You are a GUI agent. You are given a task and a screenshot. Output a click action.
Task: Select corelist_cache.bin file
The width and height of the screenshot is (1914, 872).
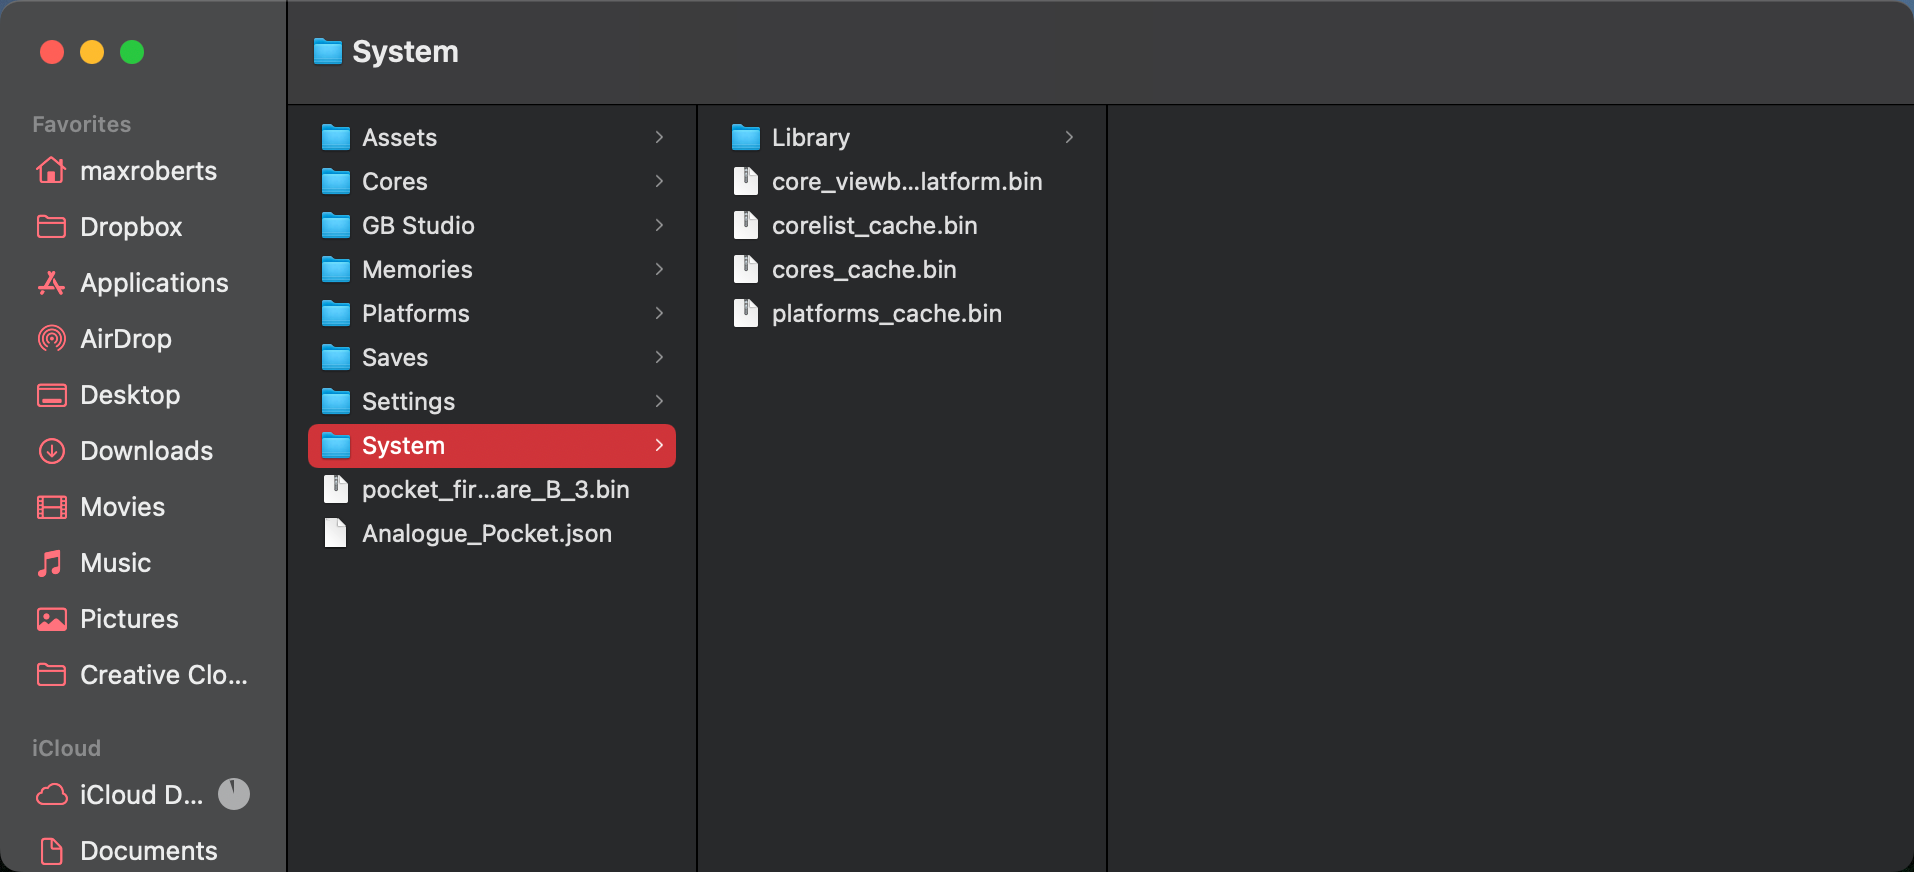pyautogui.click(x=874, y=225)
